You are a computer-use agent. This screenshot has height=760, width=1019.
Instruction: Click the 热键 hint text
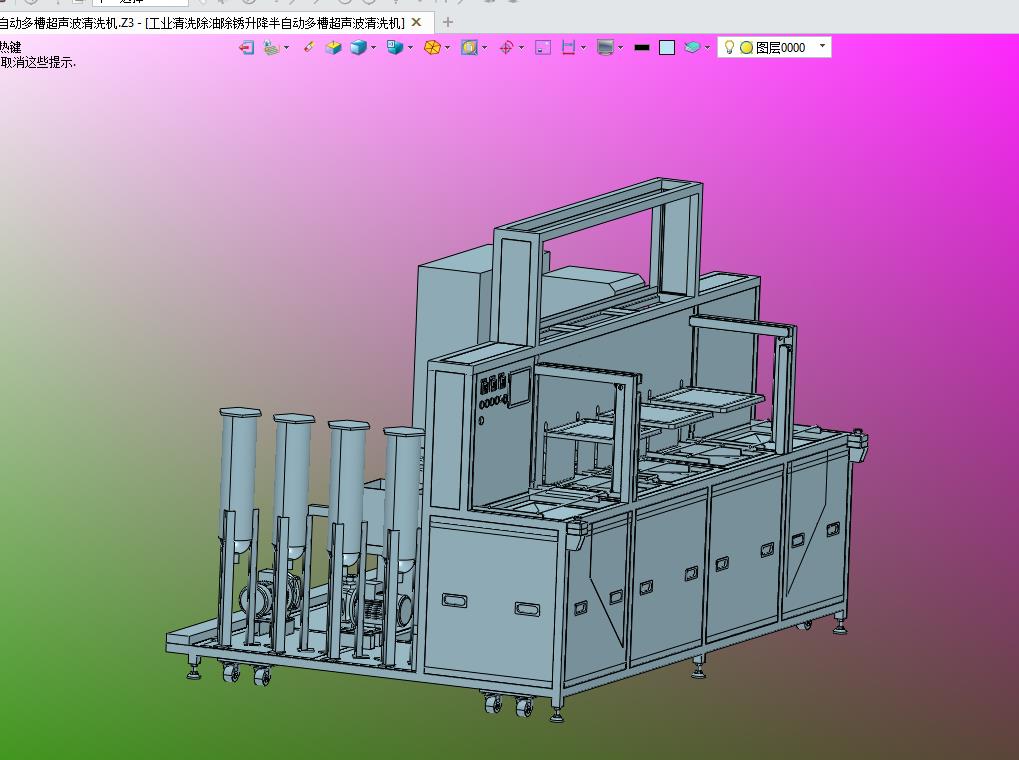(10, 47)
